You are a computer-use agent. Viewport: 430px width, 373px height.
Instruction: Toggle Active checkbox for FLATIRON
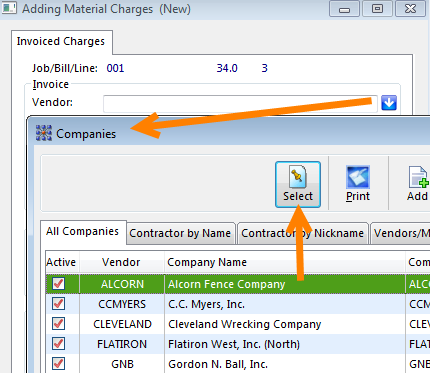pos(59,344)
